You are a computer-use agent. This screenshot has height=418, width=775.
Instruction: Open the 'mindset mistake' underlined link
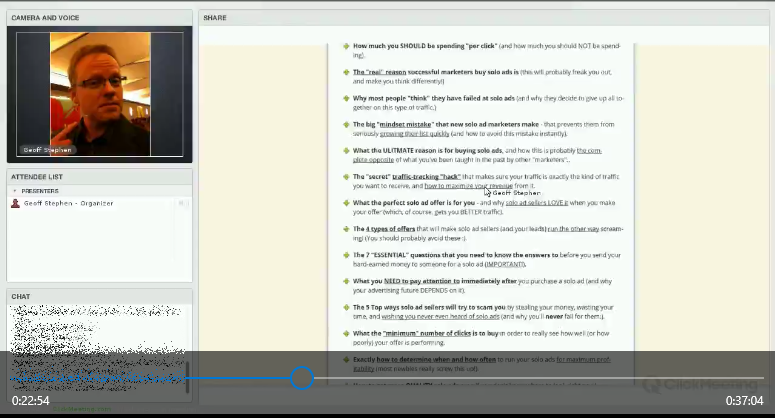[x=405, y=125]
